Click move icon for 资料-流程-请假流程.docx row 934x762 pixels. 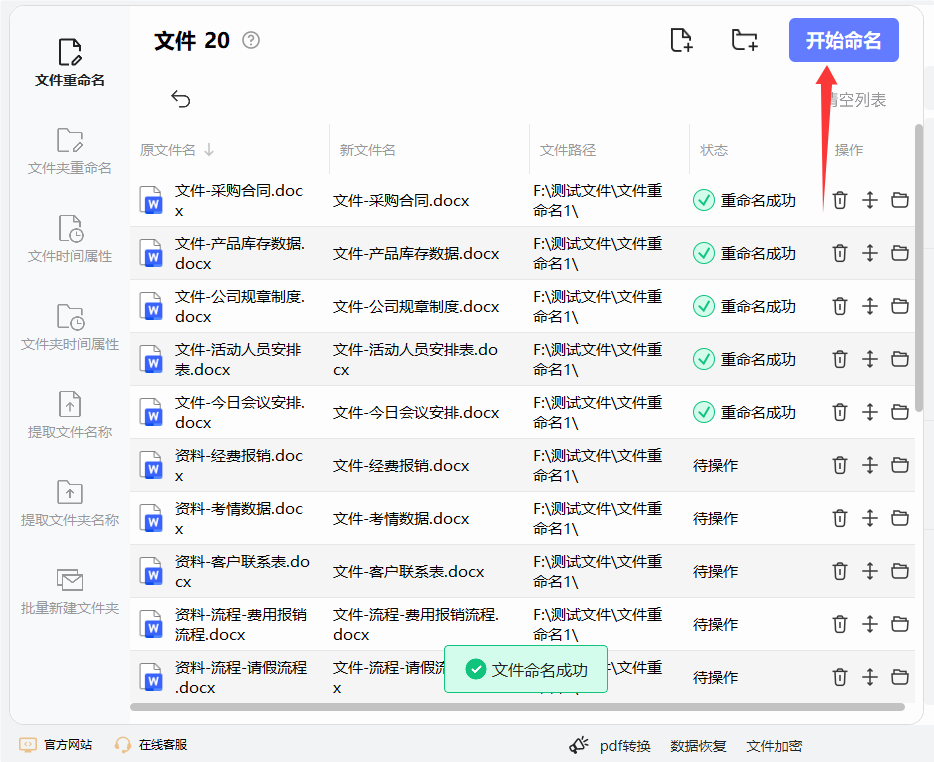870,677
